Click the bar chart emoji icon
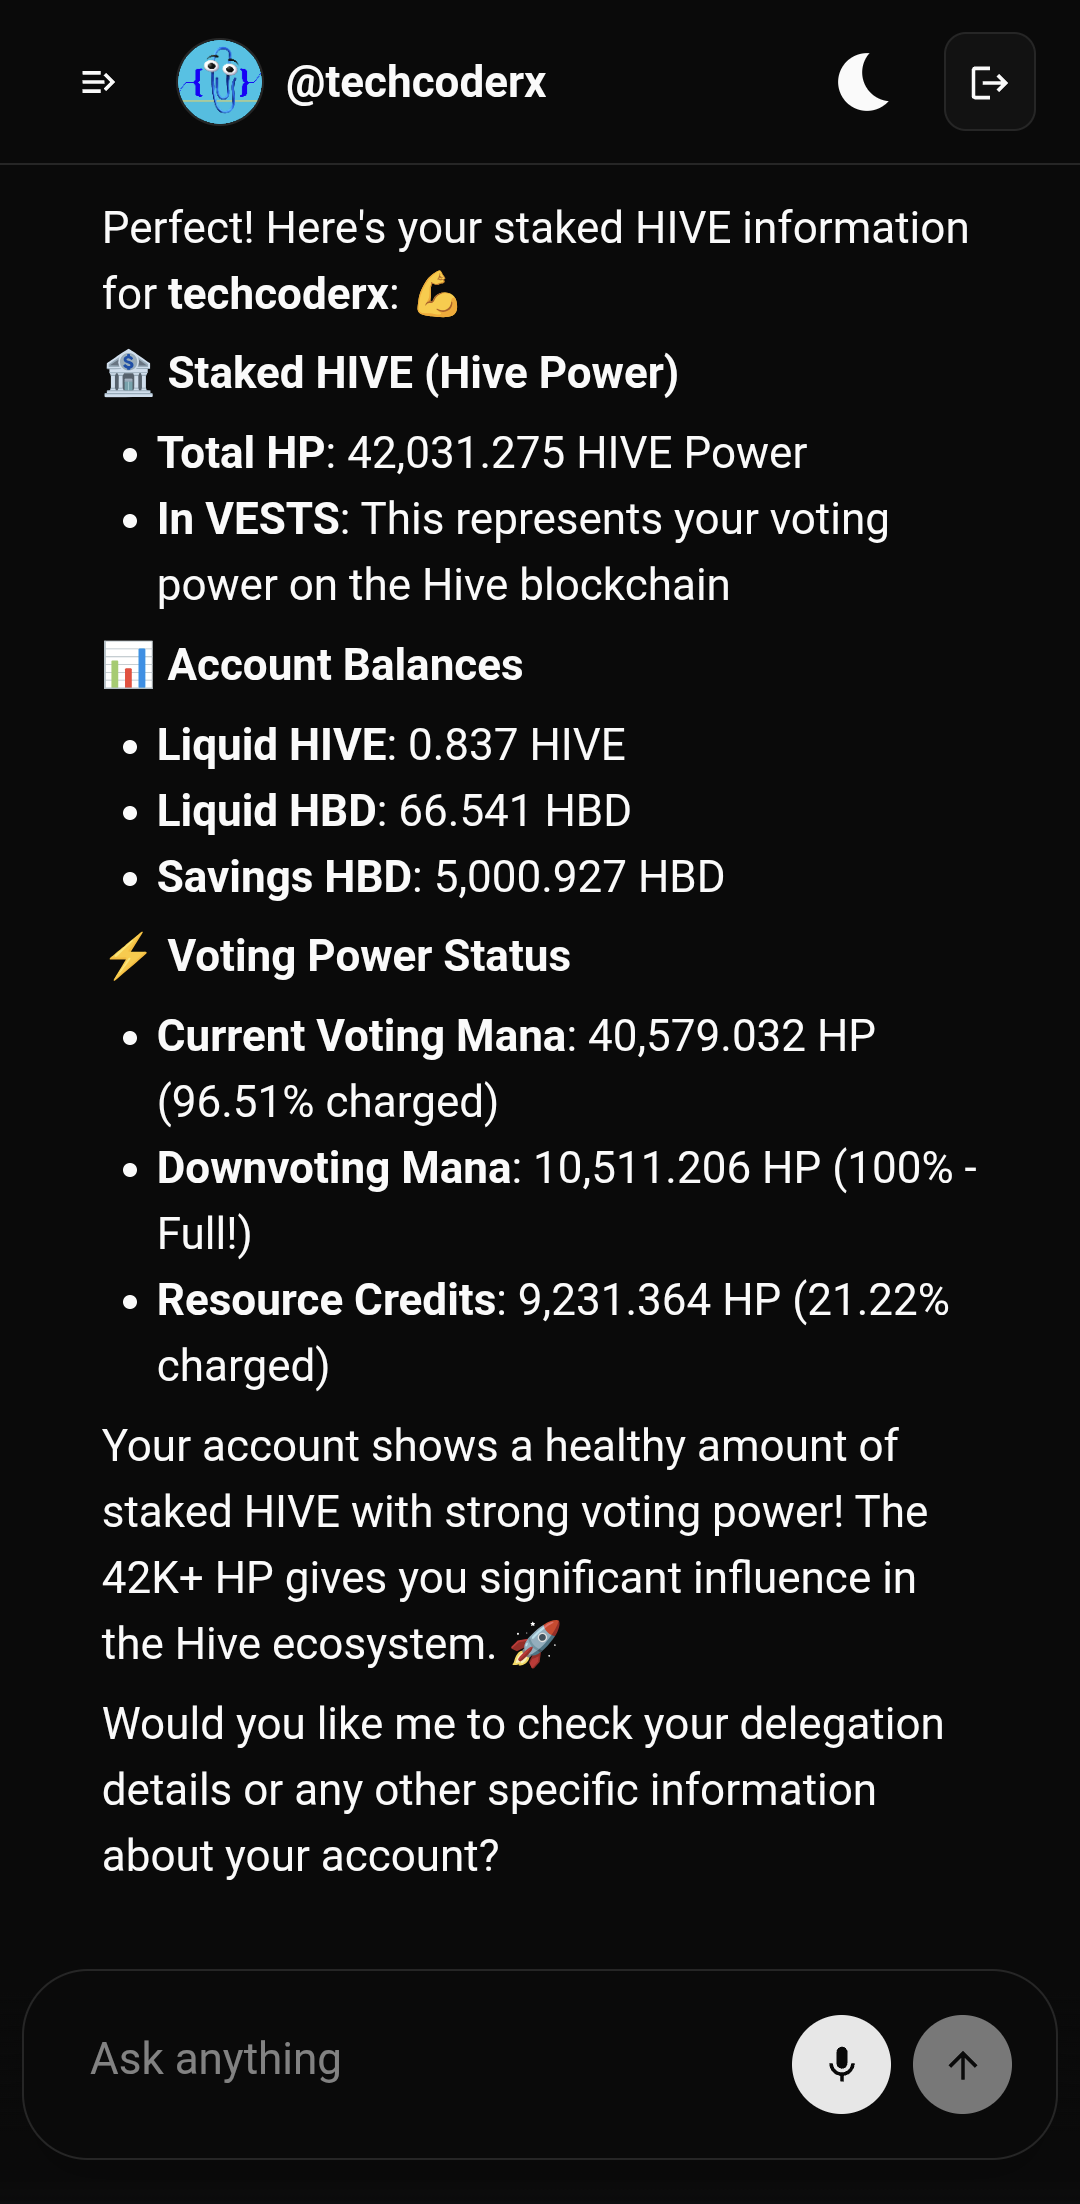The width and height of the screenshot is (1080, 2204). [x=129, y=665]
